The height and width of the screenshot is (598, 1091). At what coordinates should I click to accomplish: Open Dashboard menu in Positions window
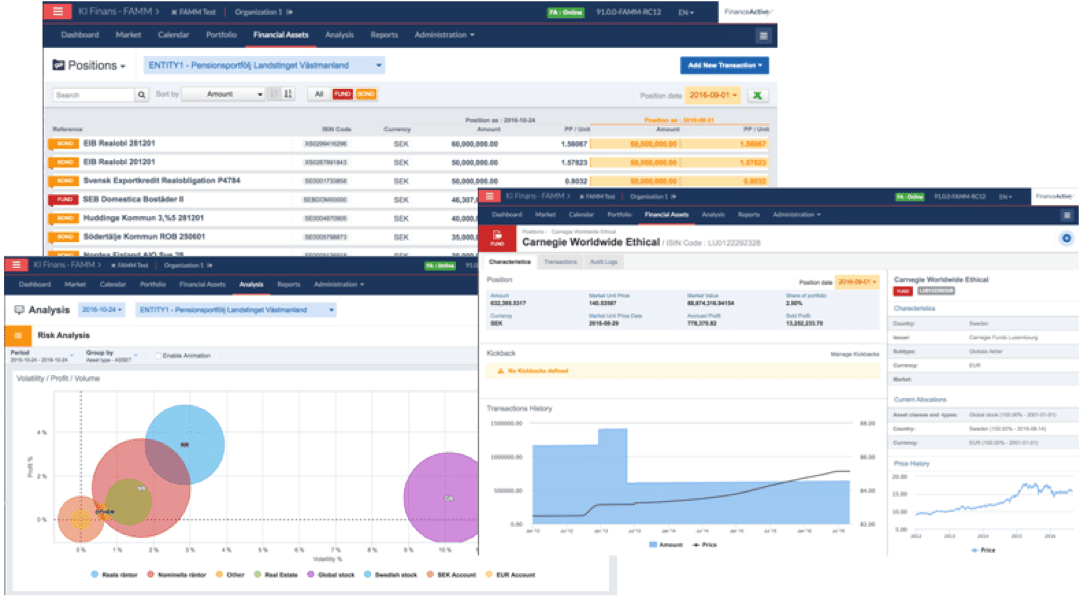click(x=80, y=35)
